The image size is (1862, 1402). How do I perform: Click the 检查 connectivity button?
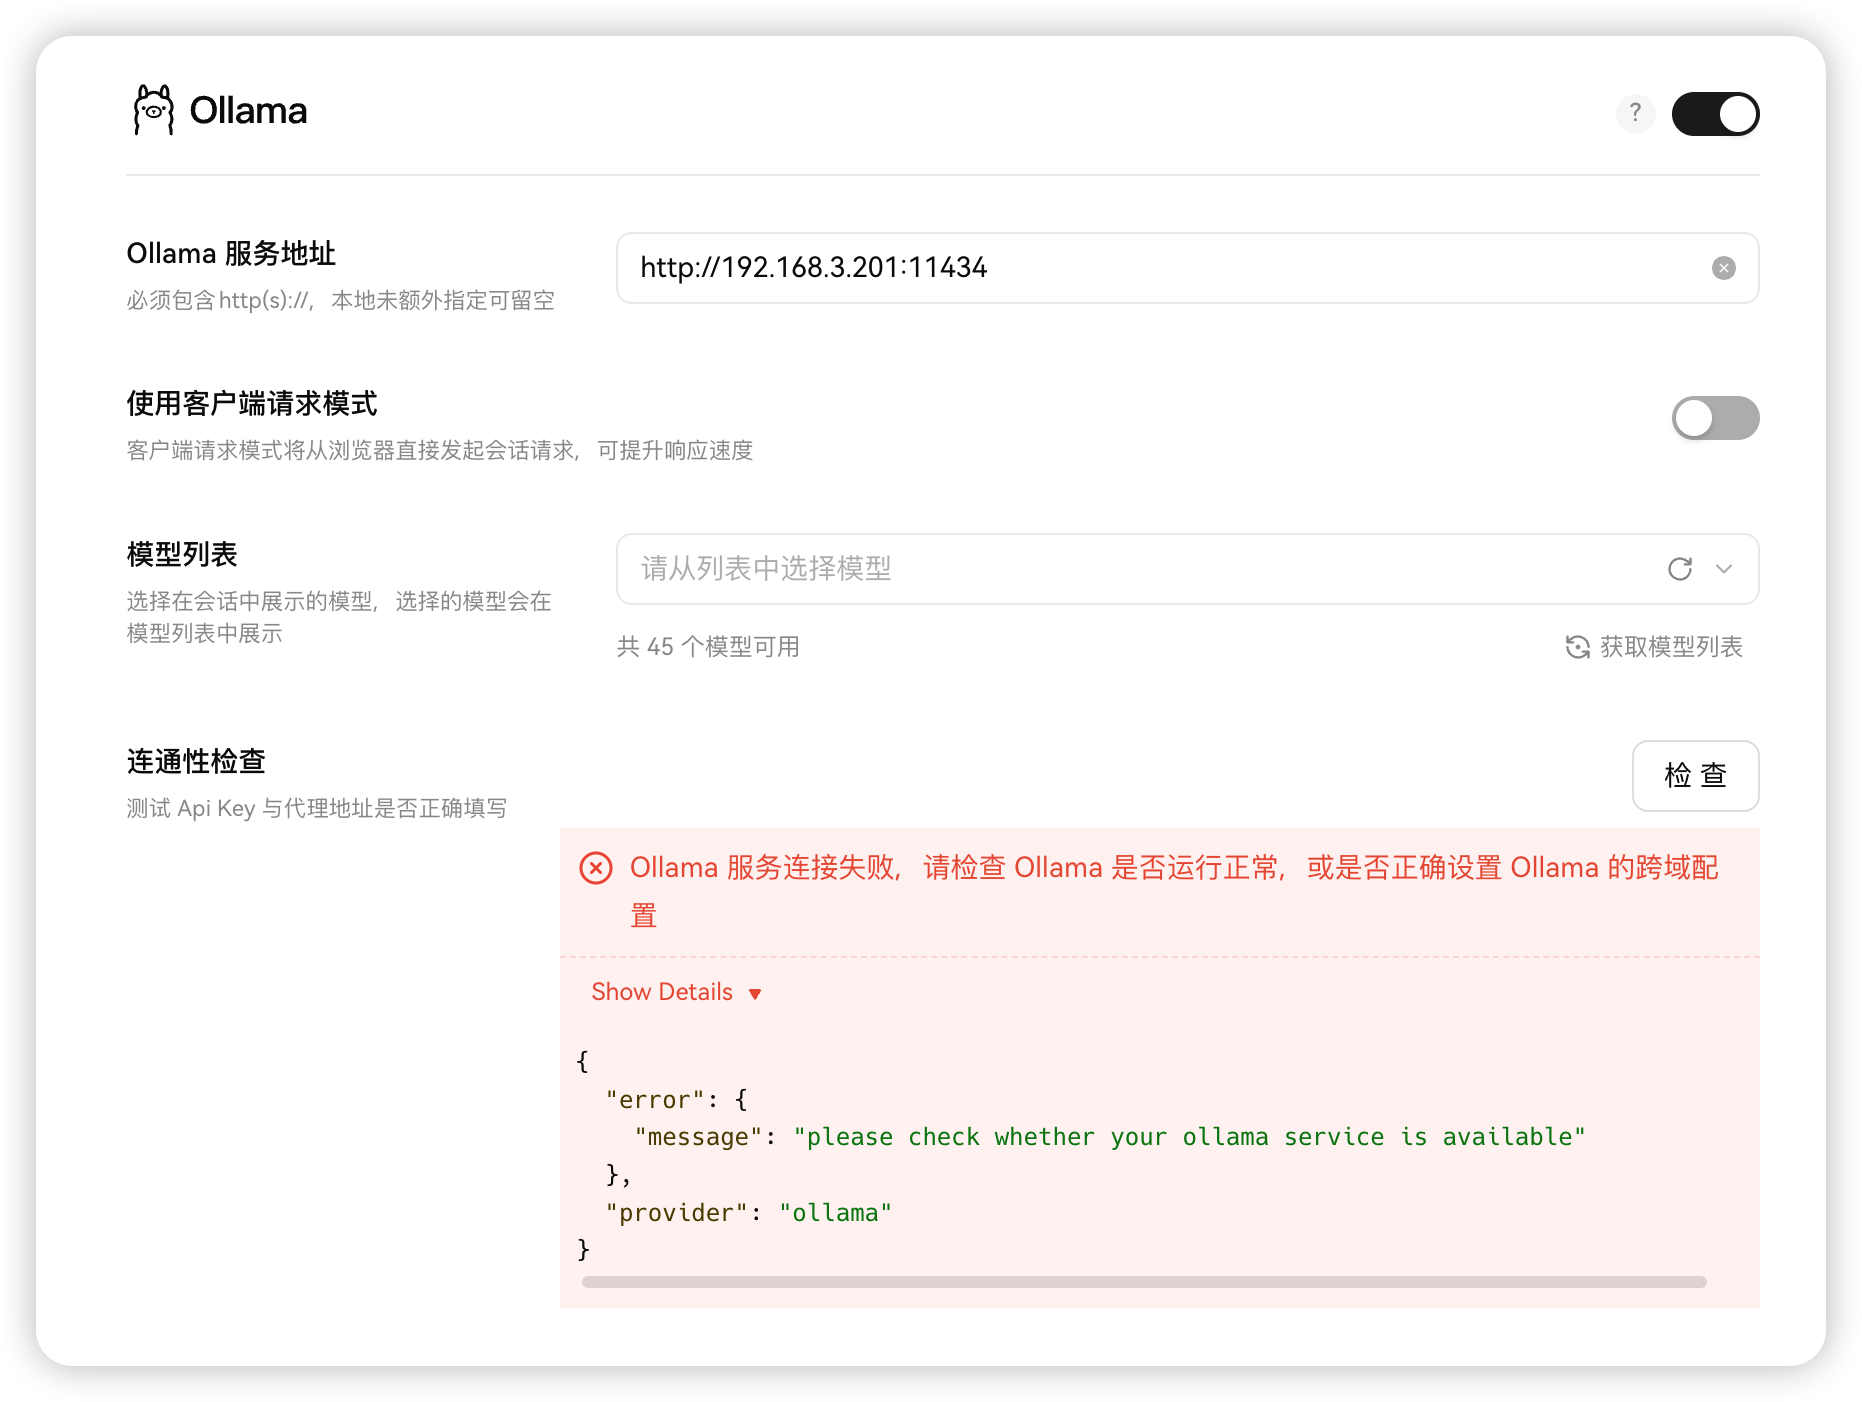click(x=1695, y=776)
